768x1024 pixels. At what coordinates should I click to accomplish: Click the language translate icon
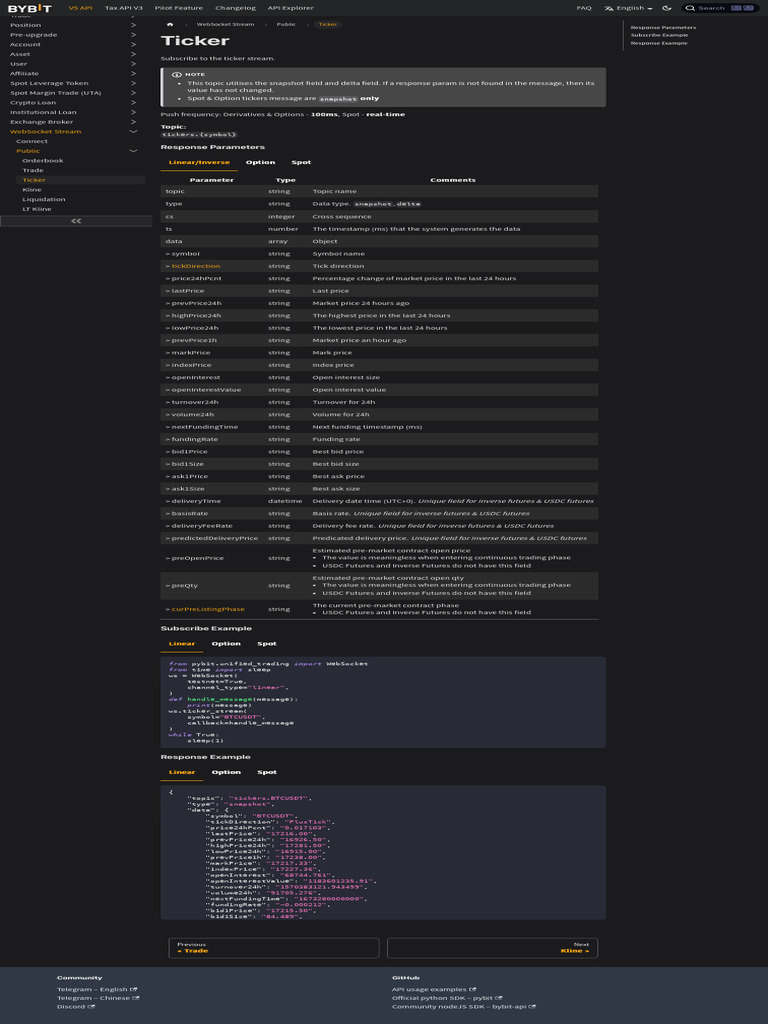[608, 8]
